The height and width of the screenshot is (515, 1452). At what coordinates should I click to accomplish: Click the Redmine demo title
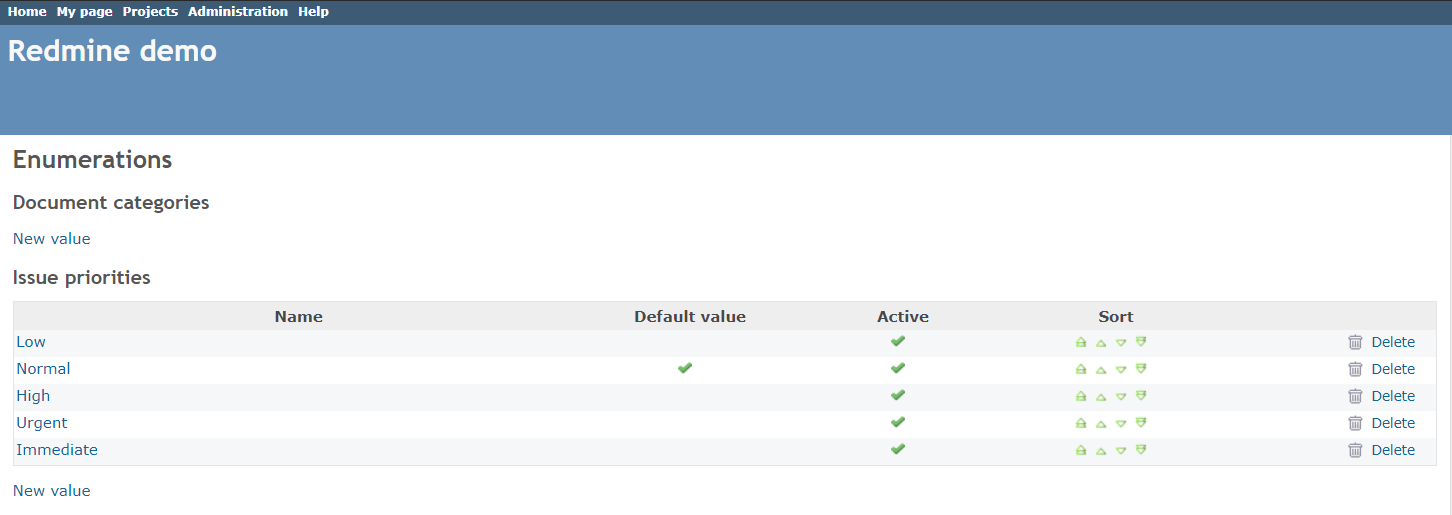tap(112, 52)
